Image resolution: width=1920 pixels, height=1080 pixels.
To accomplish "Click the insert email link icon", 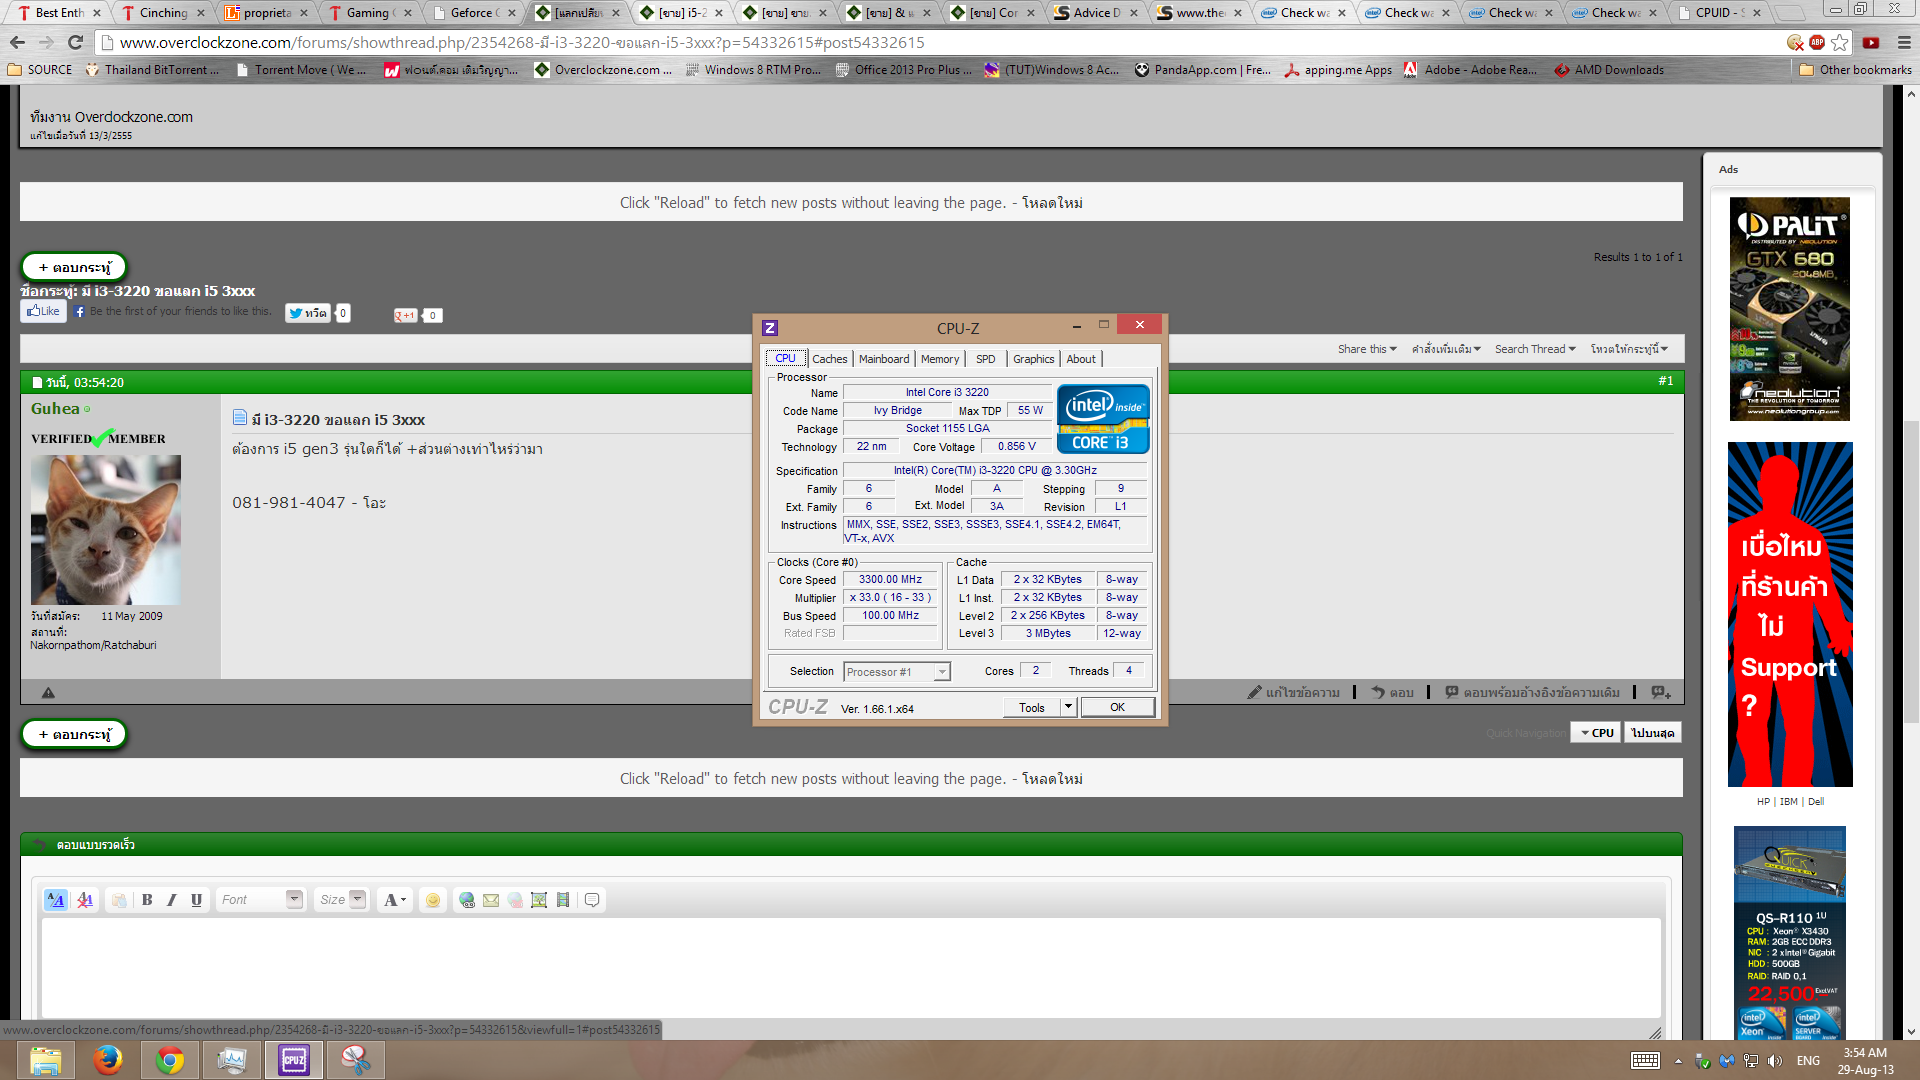I will click(x=491, y=900).
